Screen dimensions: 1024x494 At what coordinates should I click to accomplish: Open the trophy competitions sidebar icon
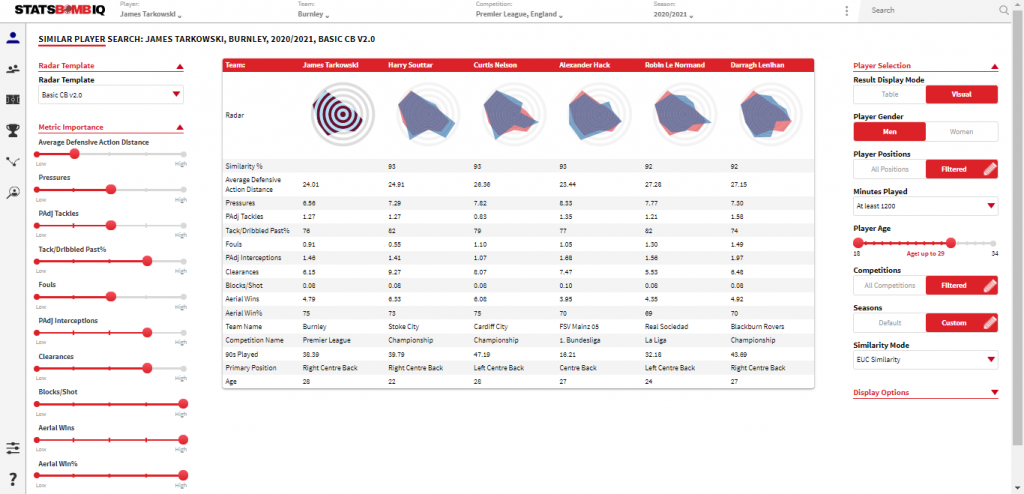[x=12, y=131]
